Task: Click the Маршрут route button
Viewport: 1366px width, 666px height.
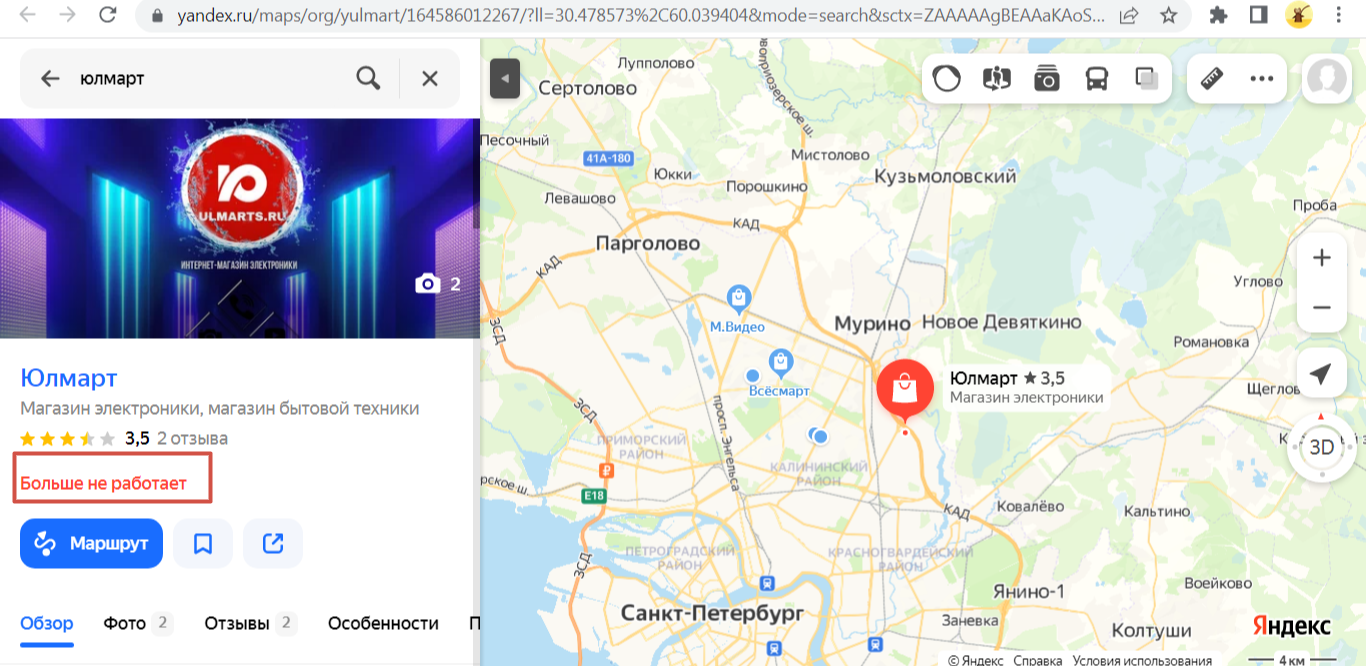Action: point(91,544)
